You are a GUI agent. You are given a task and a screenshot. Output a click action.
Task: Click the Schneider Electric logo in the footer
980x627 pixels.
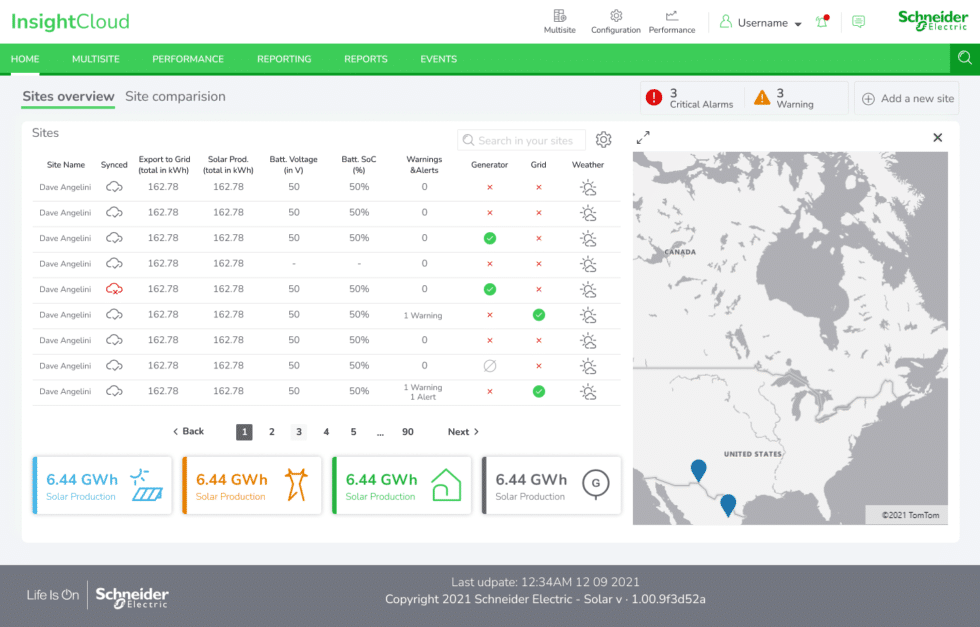tap(132, 598)
